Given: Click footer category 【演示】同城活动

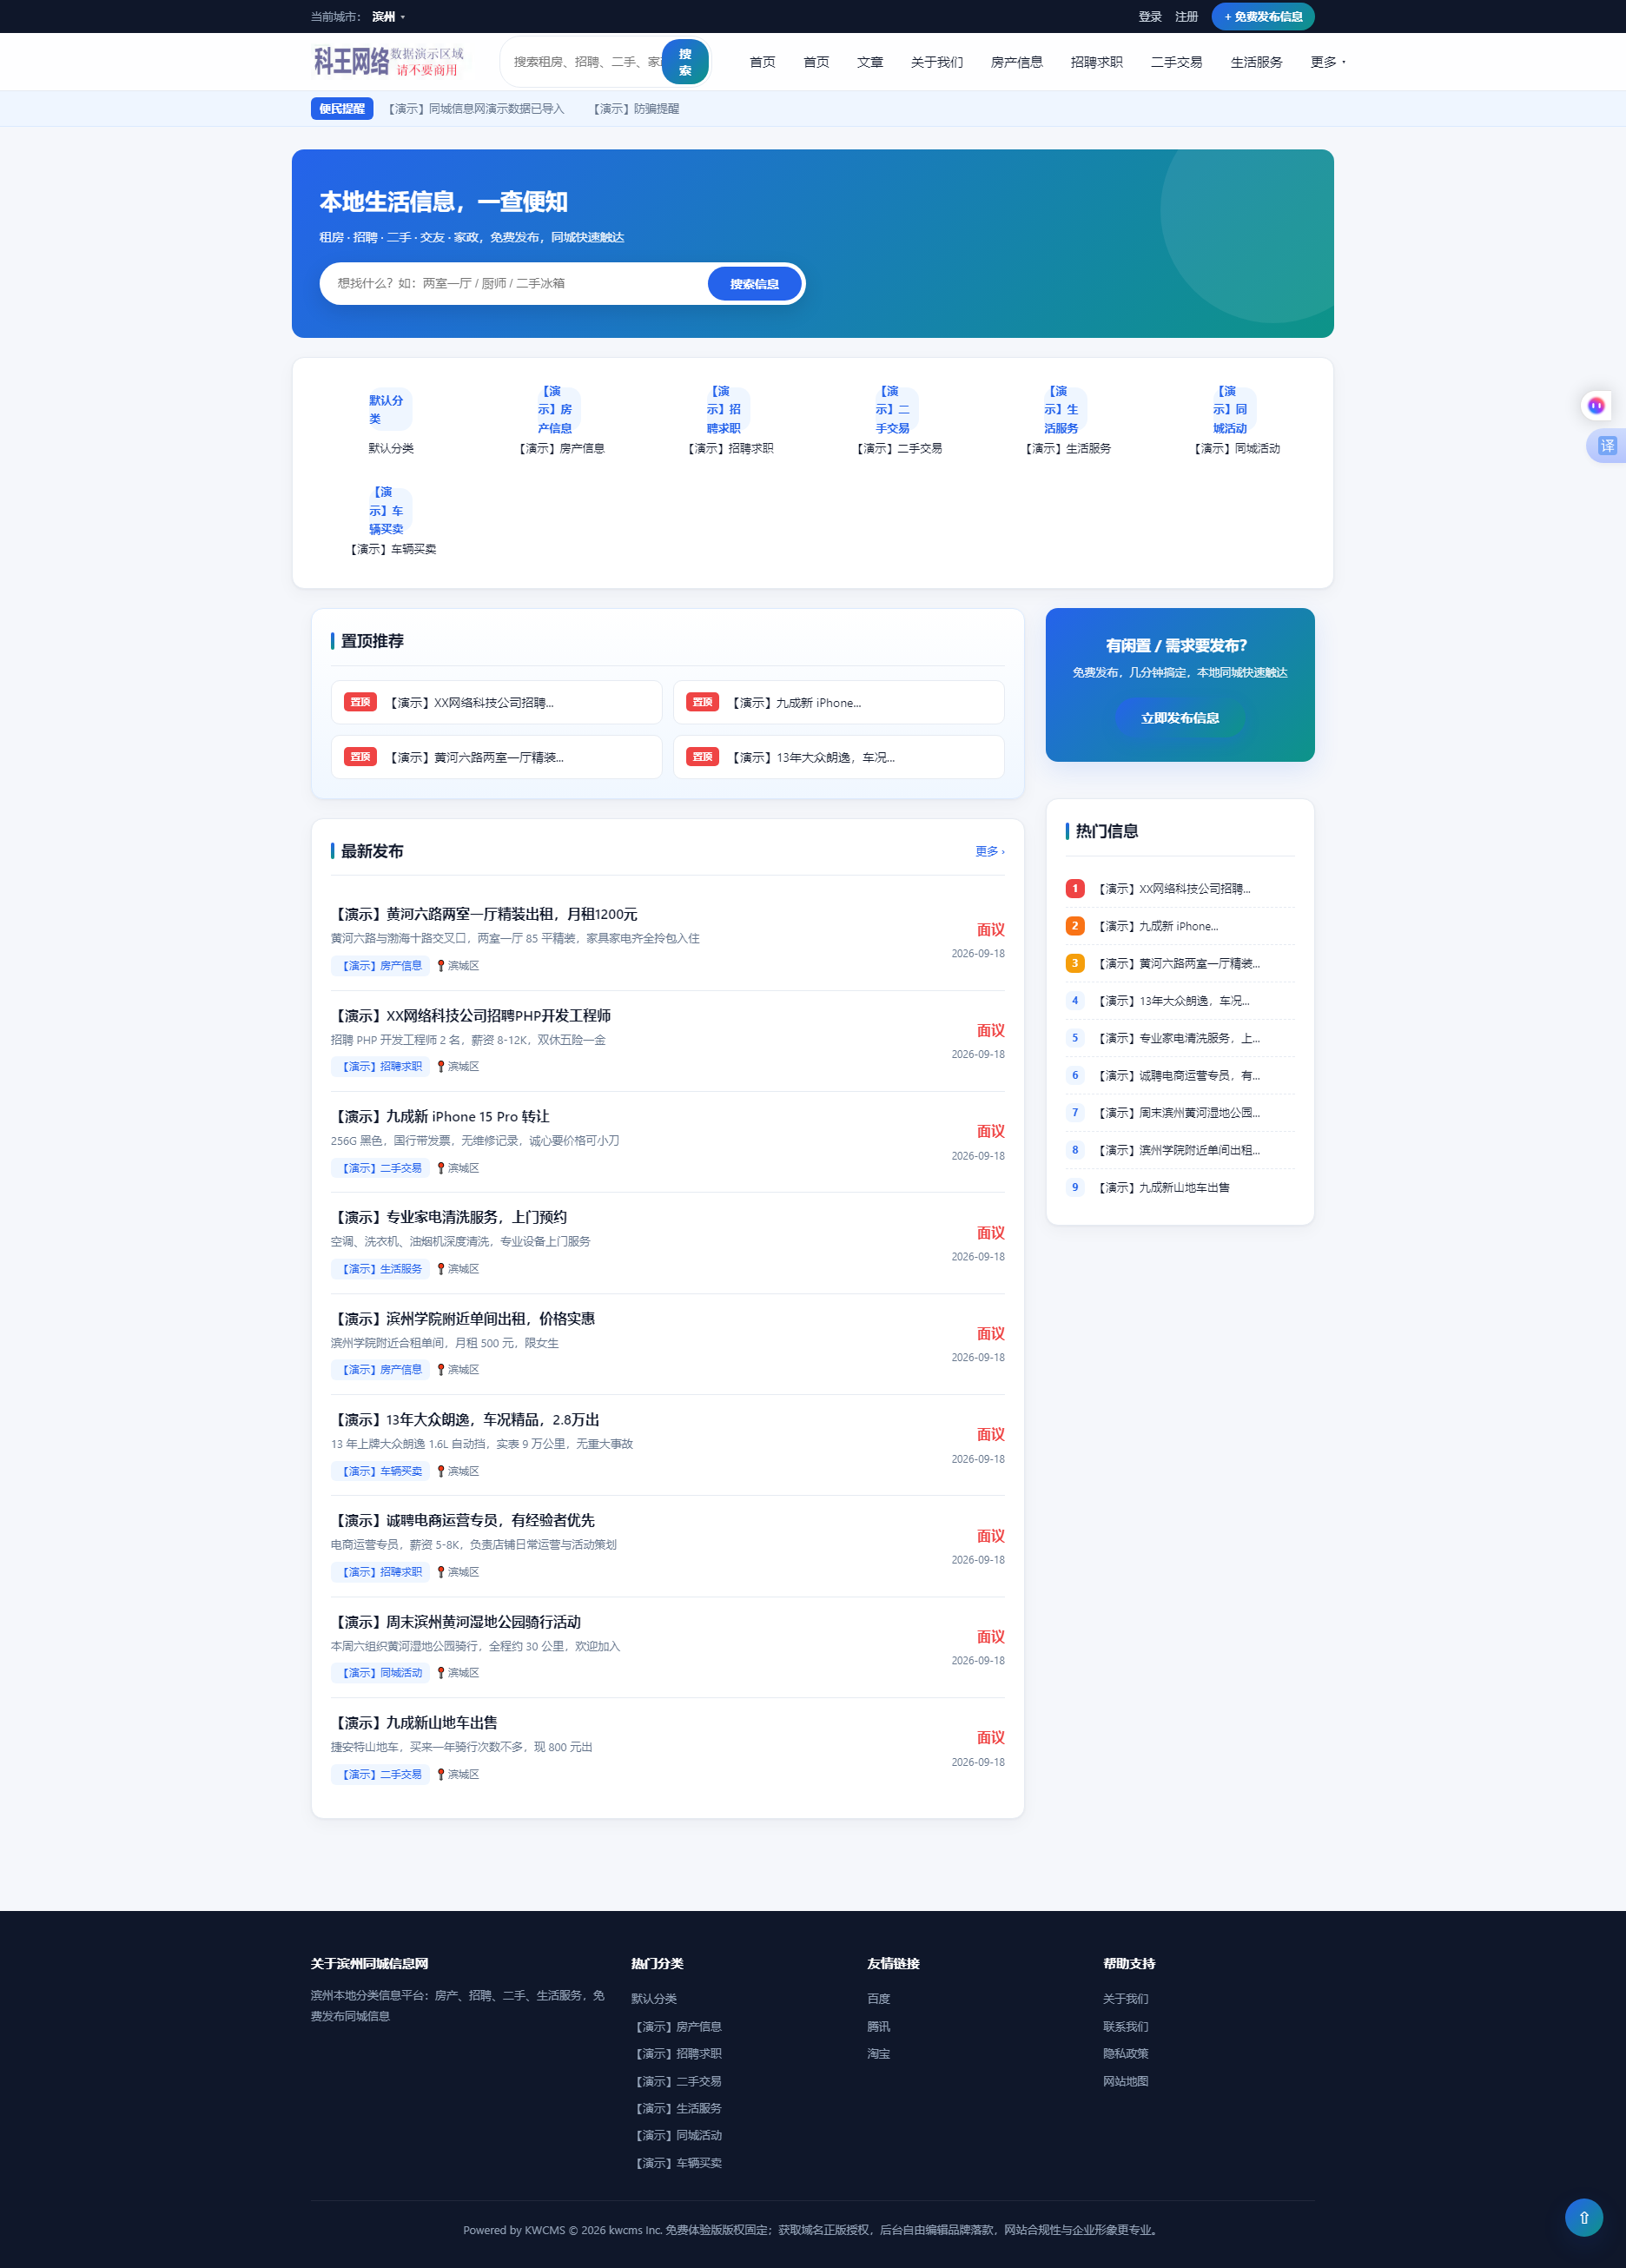Looking at the screenshot, I should [676, 2135].
